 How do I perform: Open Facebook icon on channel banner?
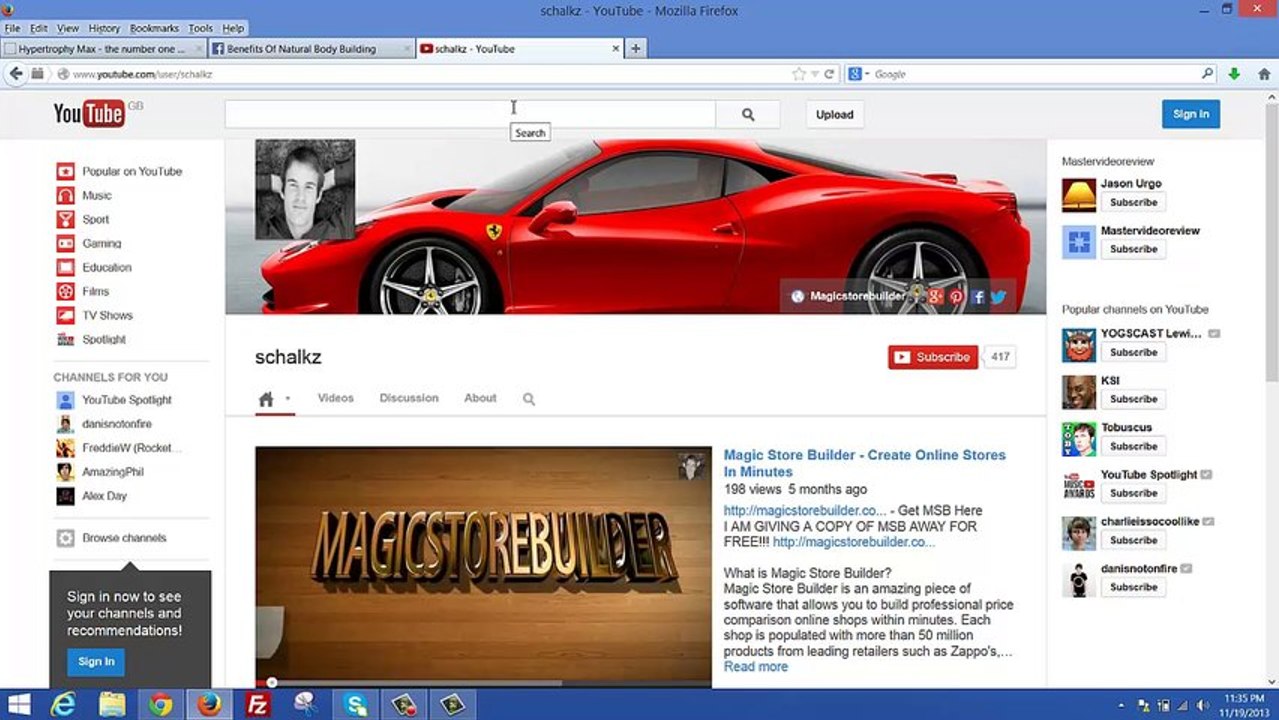tap(978, 296)
